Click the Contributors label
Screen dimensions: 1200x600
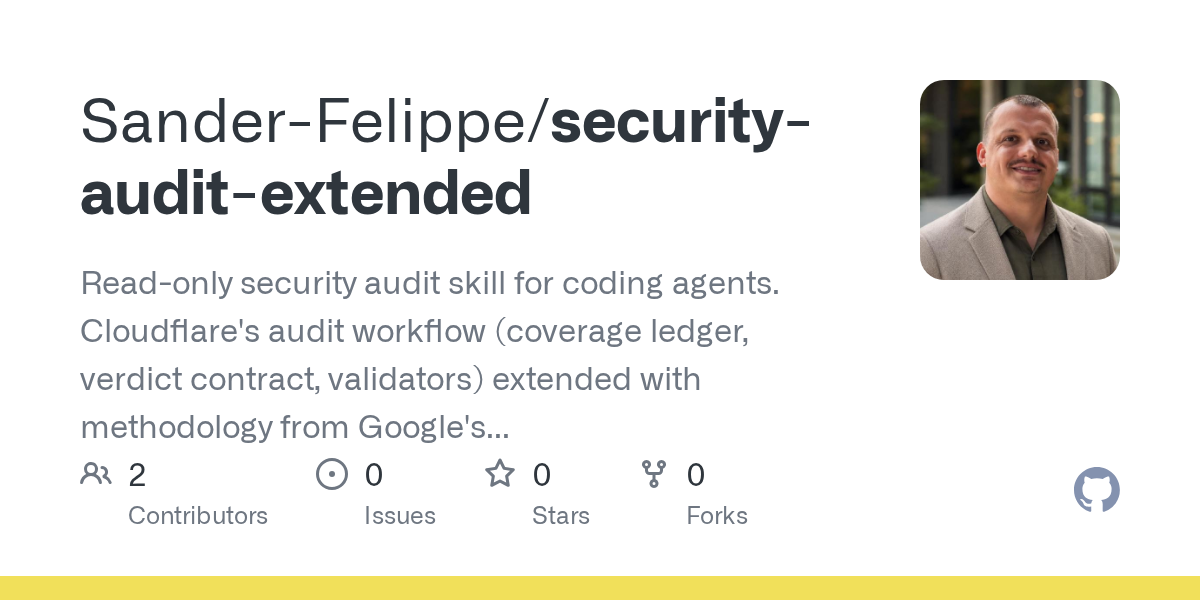[198, 516]
